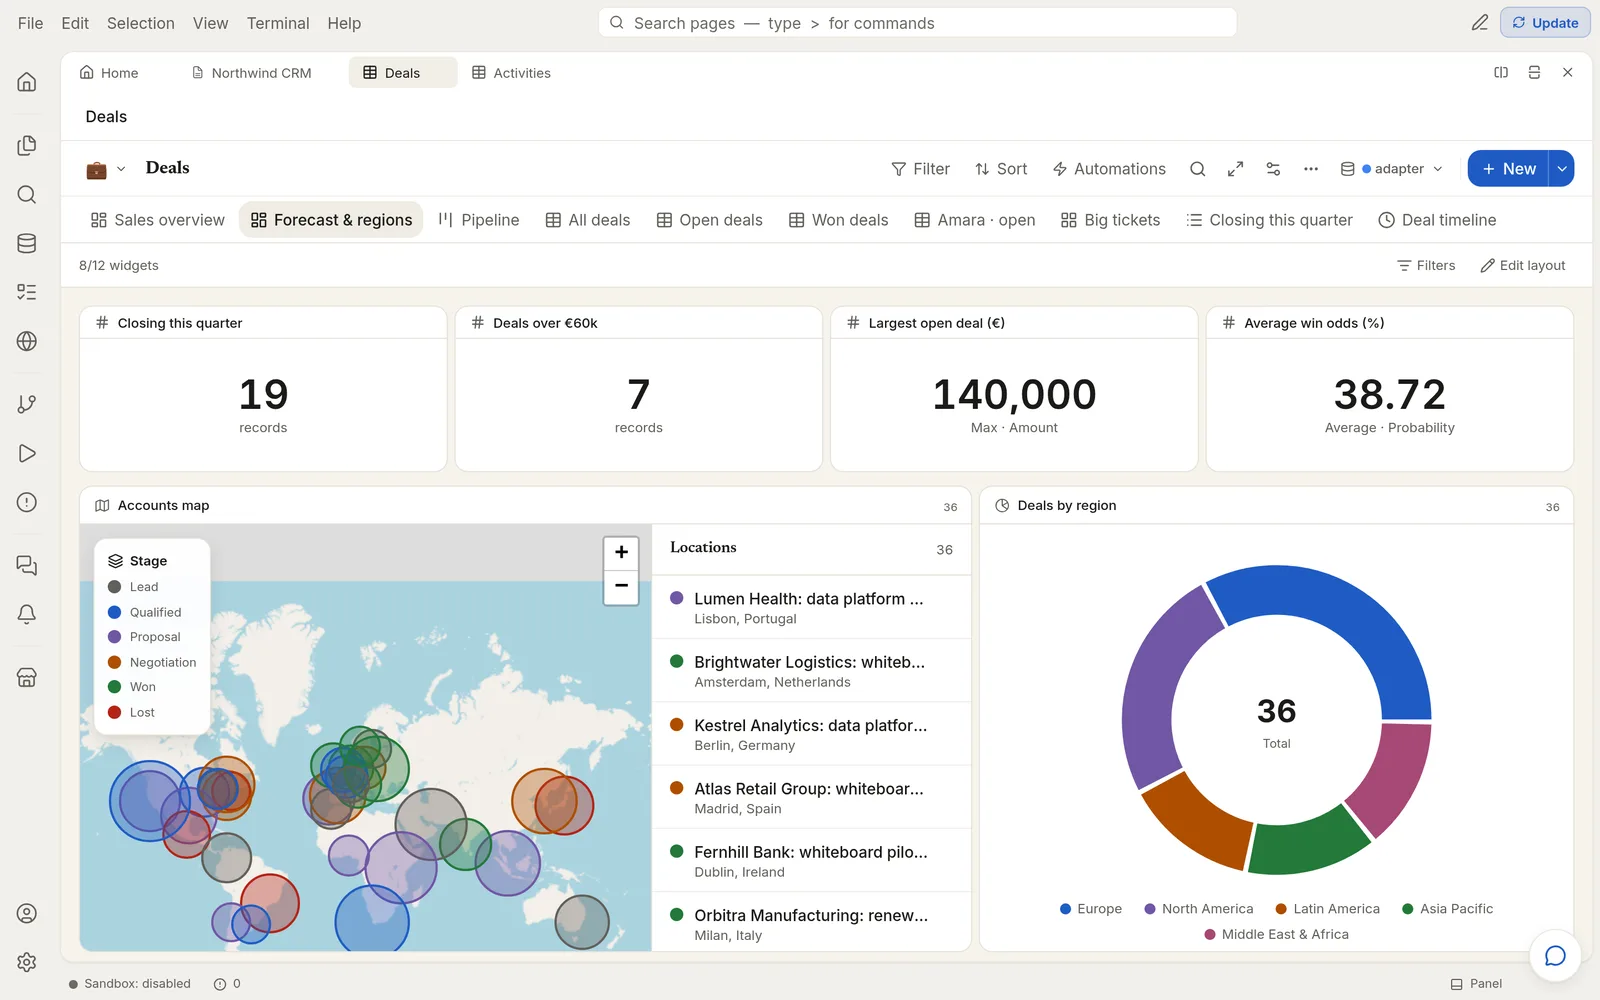Open the tasks checklist sidebar icon
This screenshot has height=1000, width=1600.
[27, 292]
